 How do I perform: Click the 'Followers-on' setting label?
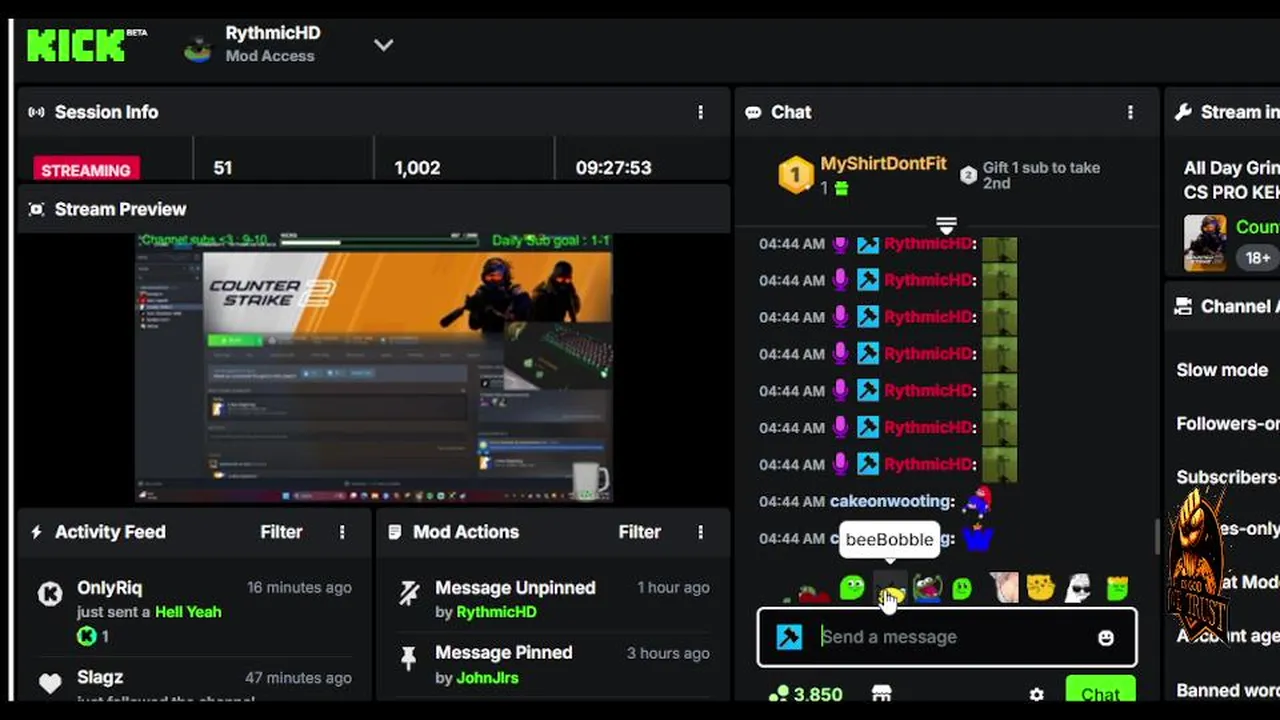1228,424
